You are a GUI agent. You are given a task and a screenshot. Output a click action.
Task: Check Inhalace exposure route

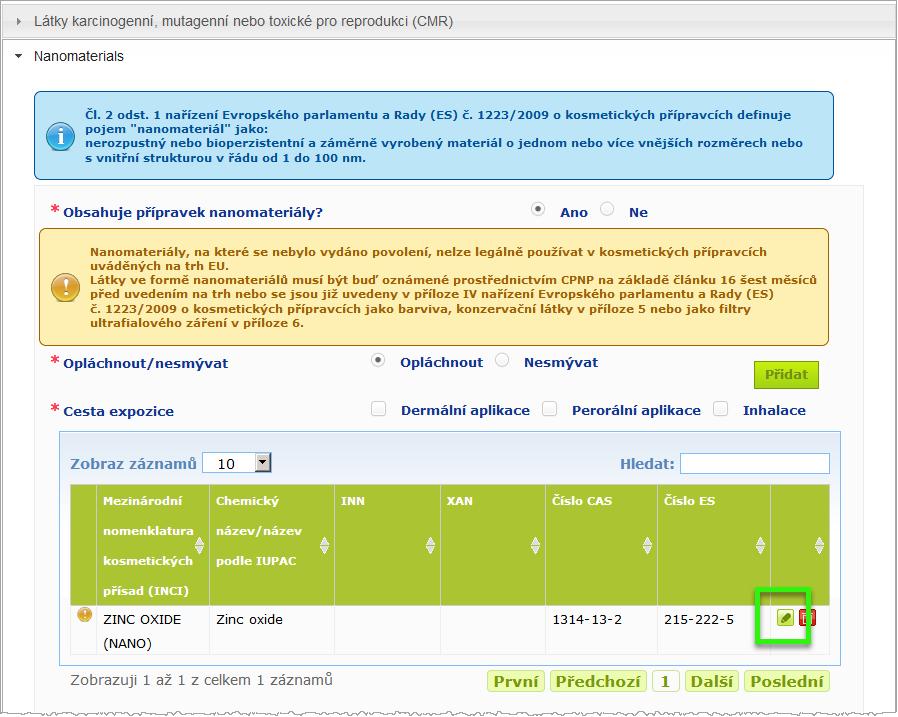[x=720, y=409]
